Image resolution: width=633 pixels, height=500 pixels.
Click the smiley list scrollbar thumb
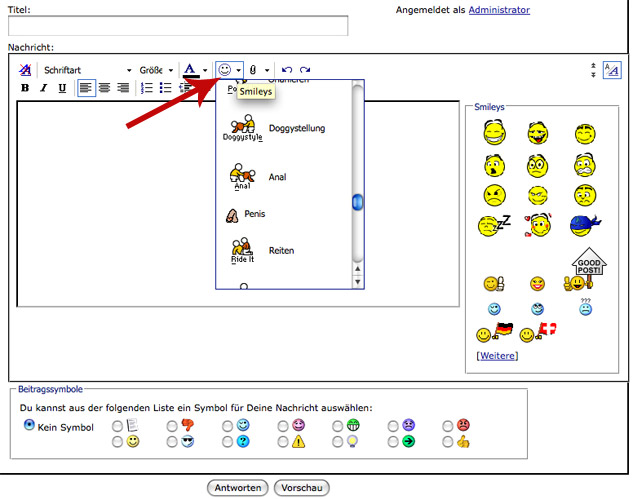click(x=357, y=203)
